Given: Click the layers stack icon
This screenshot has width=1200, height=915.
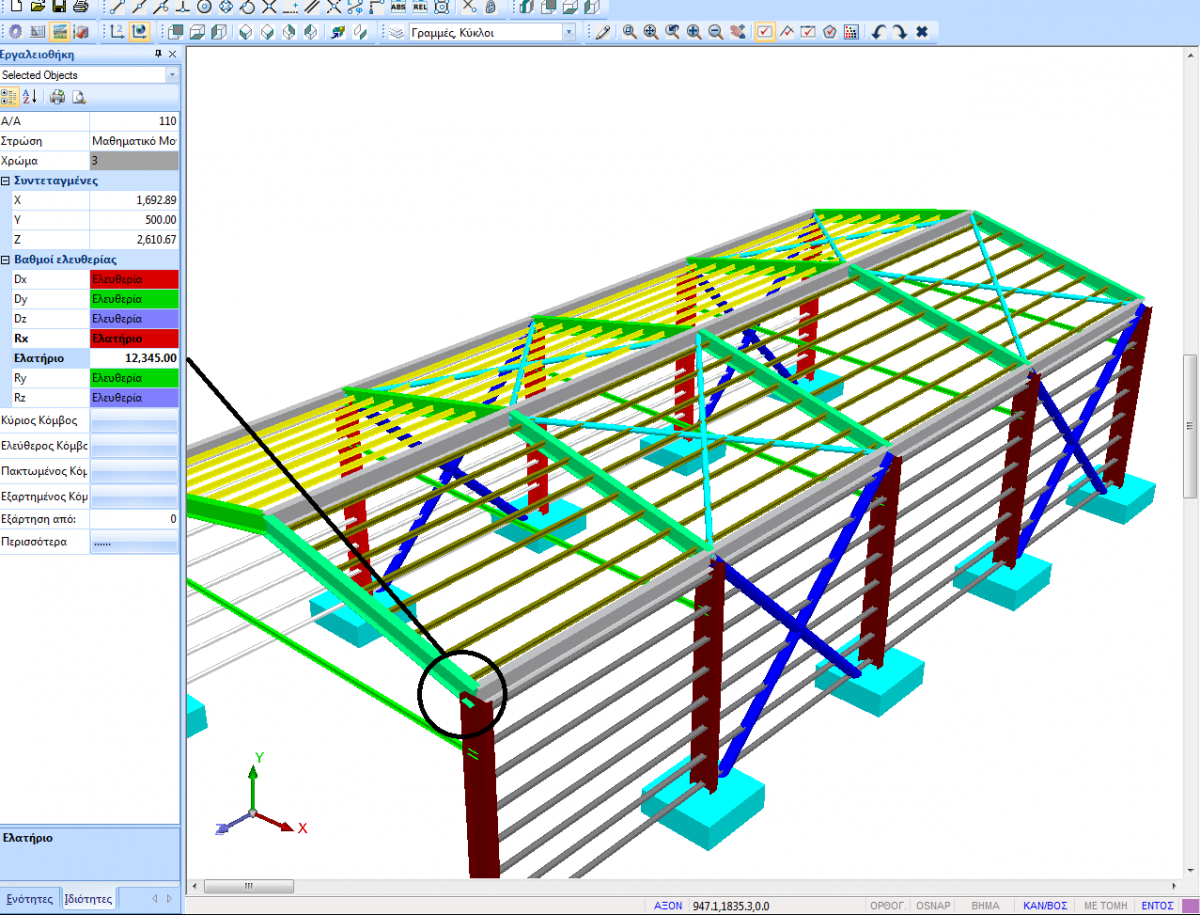Looking at the screenshot, I should pyautogui.click(x=396, y=32).
